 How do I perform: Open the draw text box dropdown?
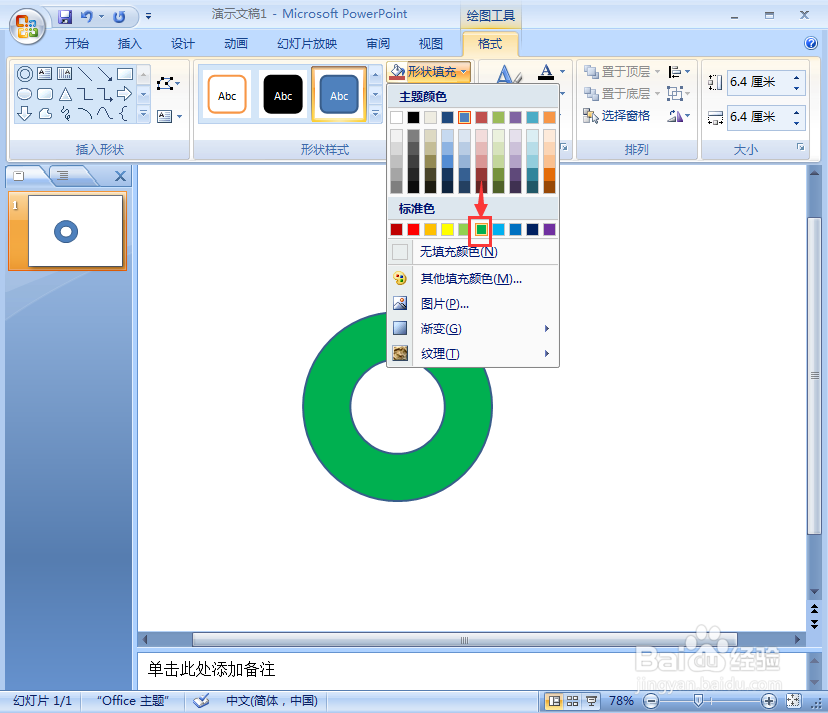(x=170, y=116)
